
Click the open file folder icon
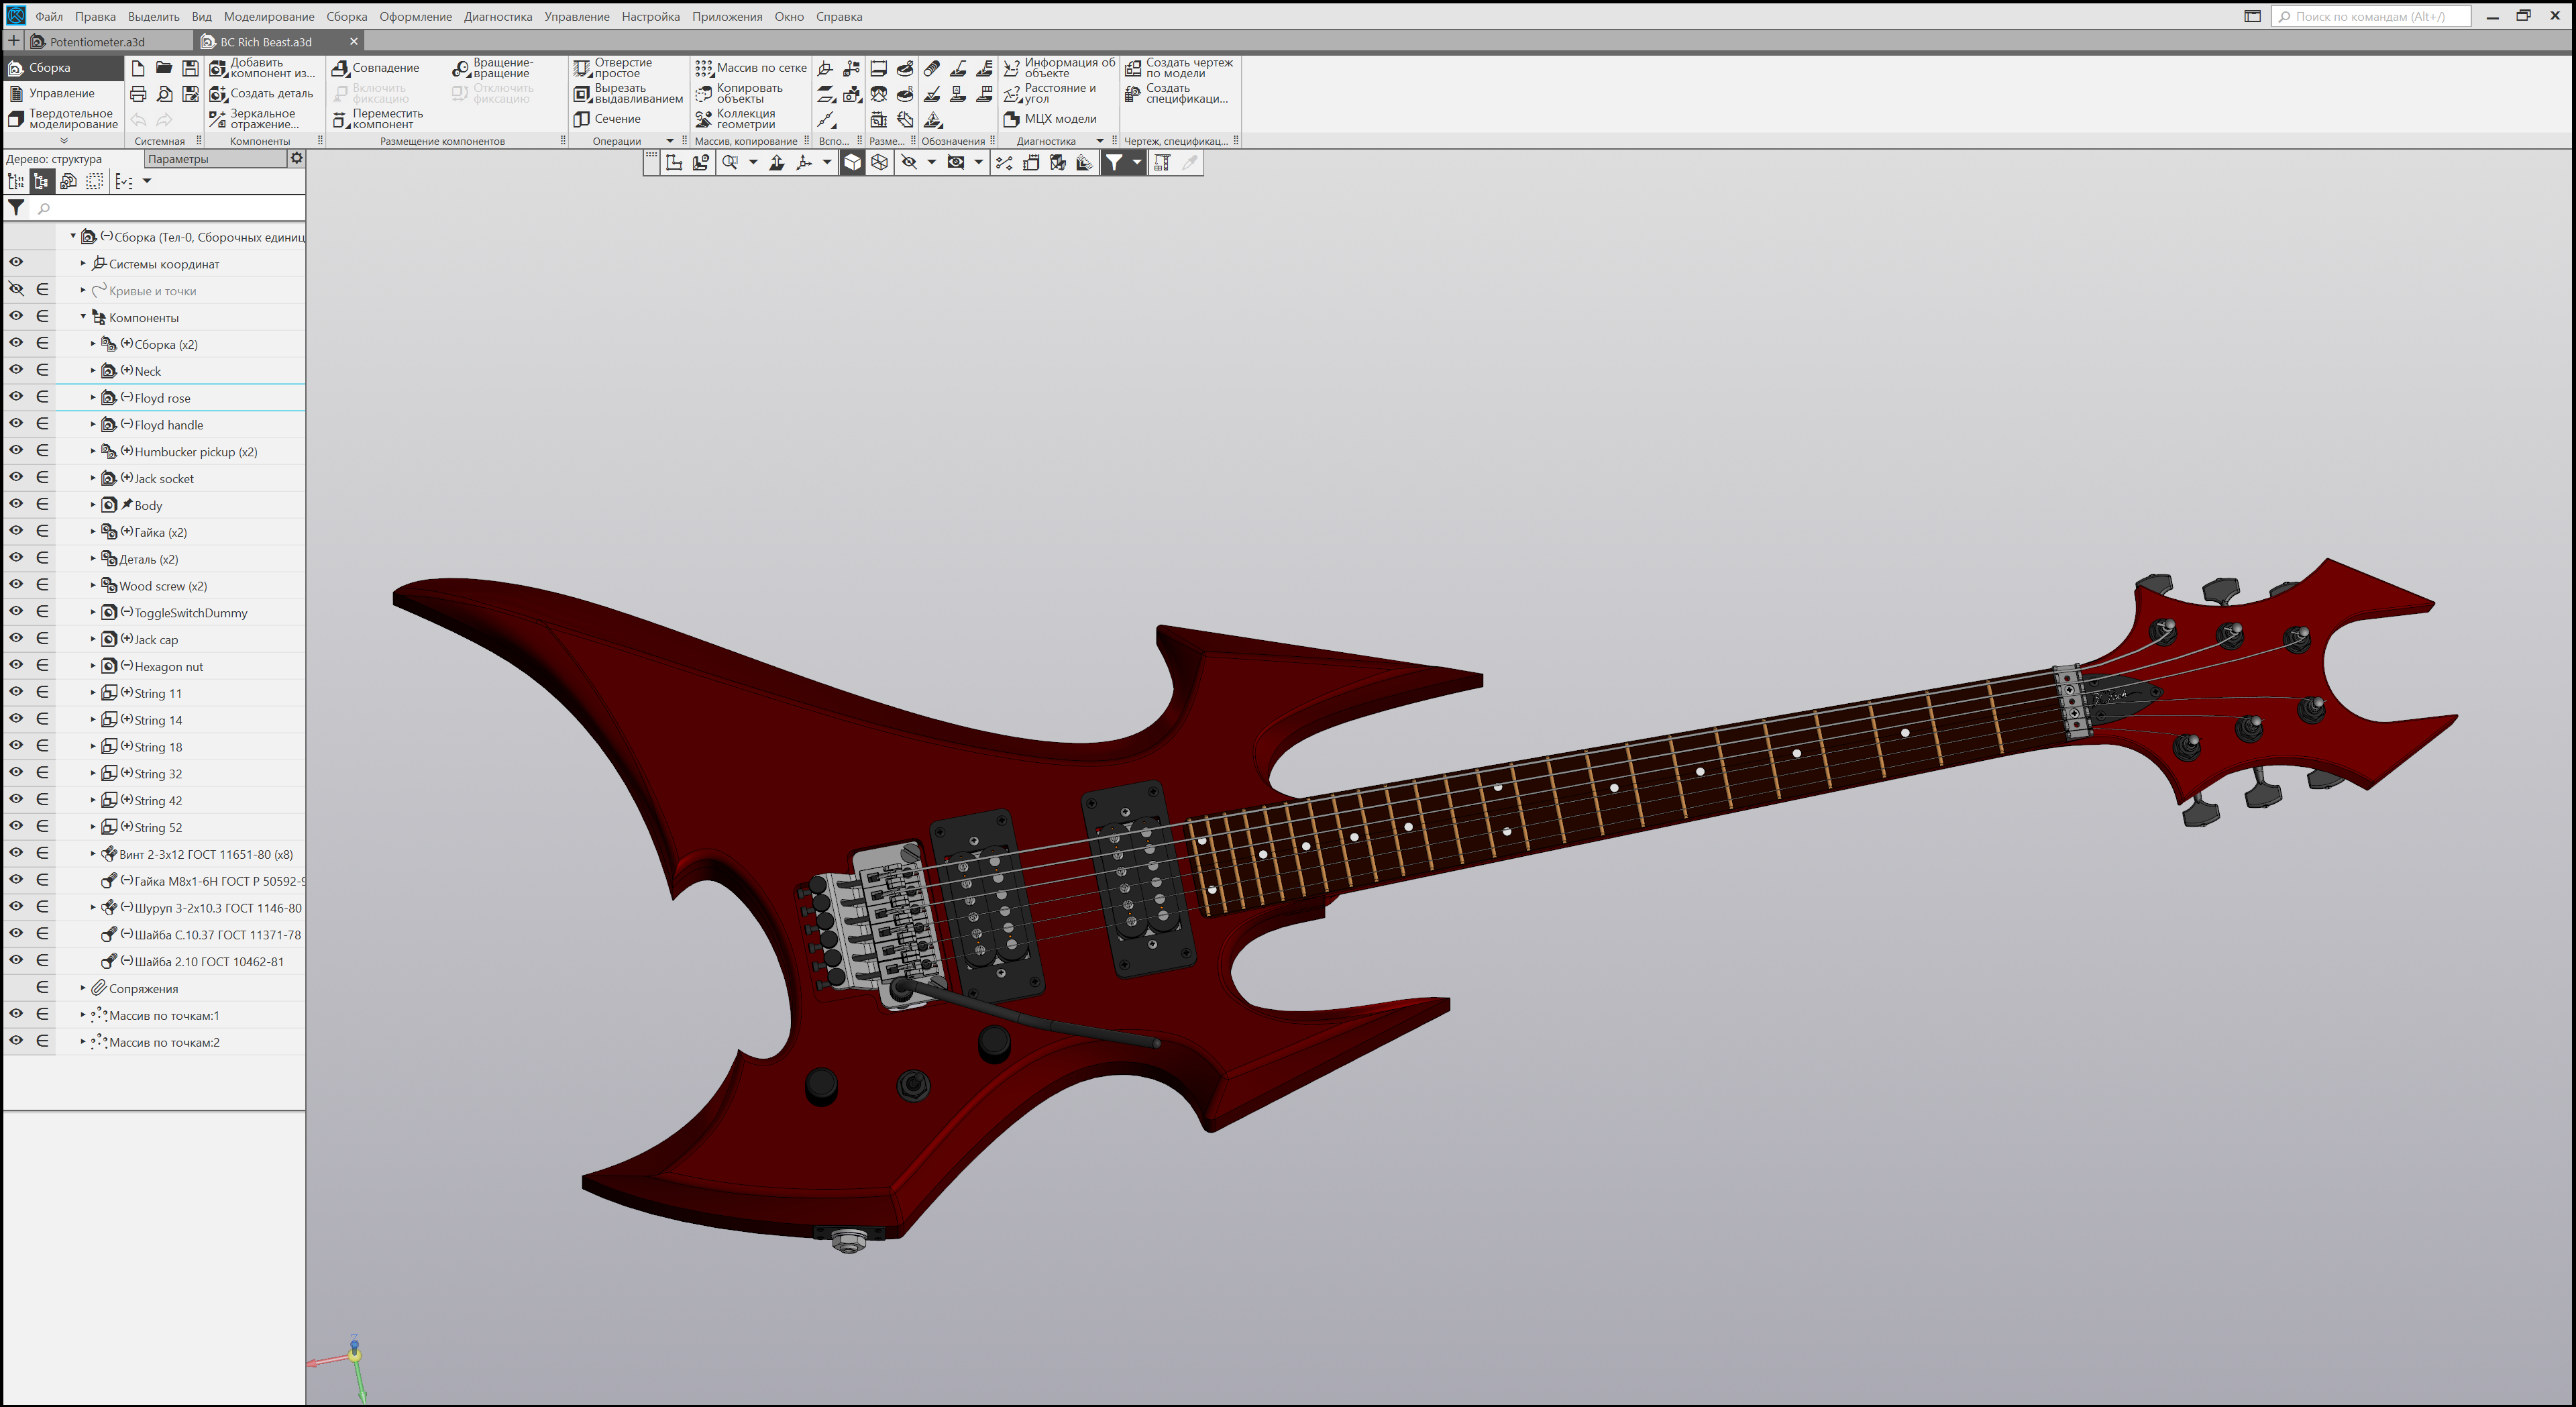(x=164, y=68)
